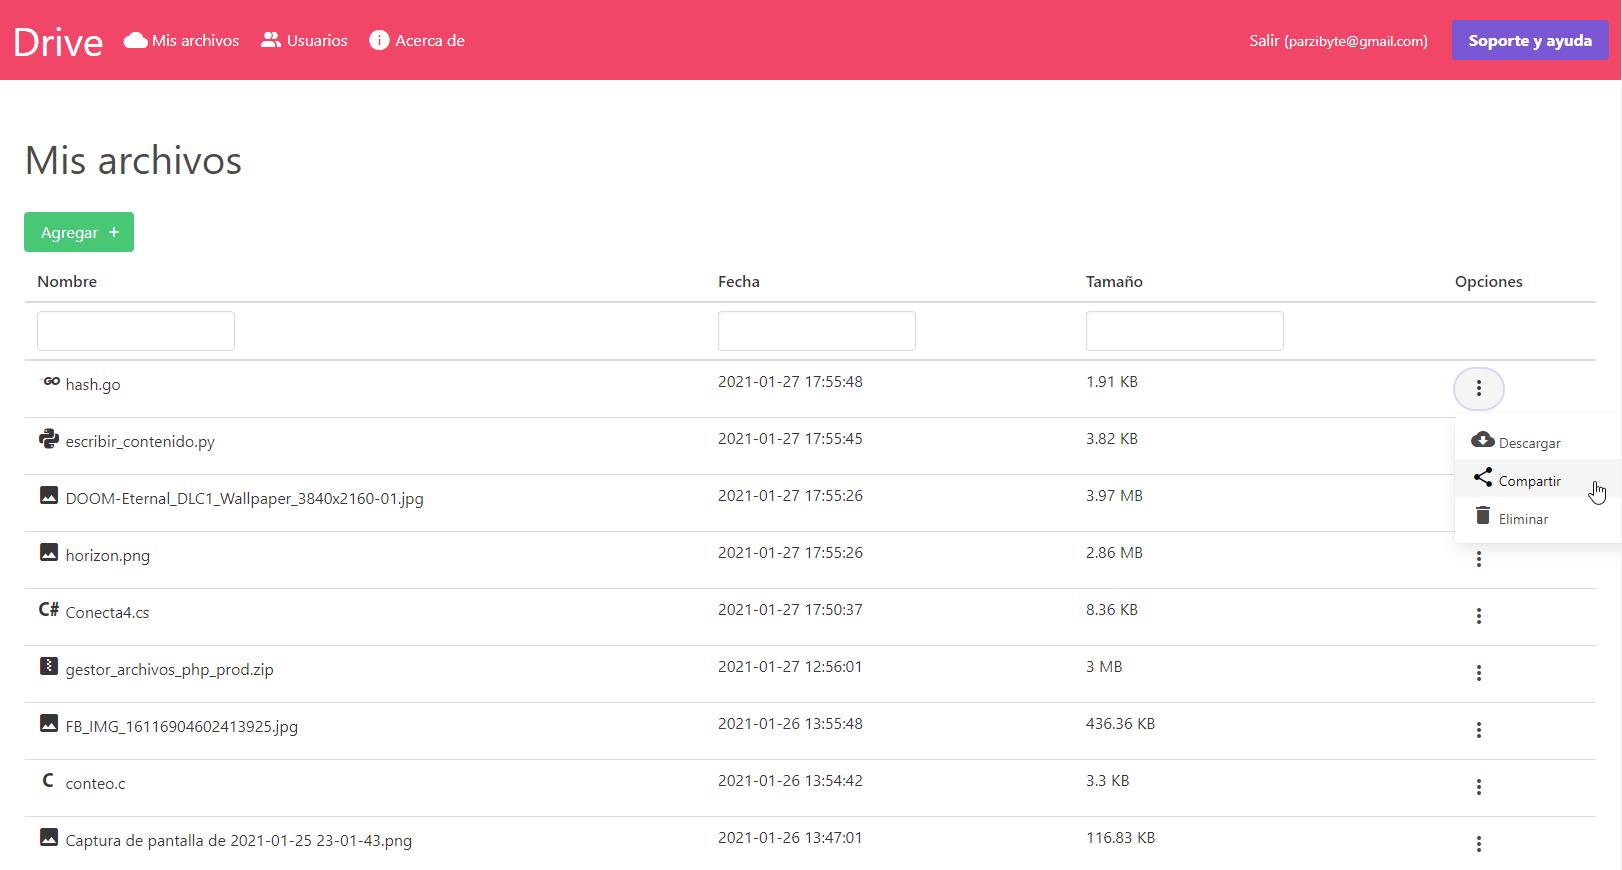The width and height of the screenshot is (1622, 870).
Task: Click the image icon beside Captura de pantalla file
Action: 48,837
